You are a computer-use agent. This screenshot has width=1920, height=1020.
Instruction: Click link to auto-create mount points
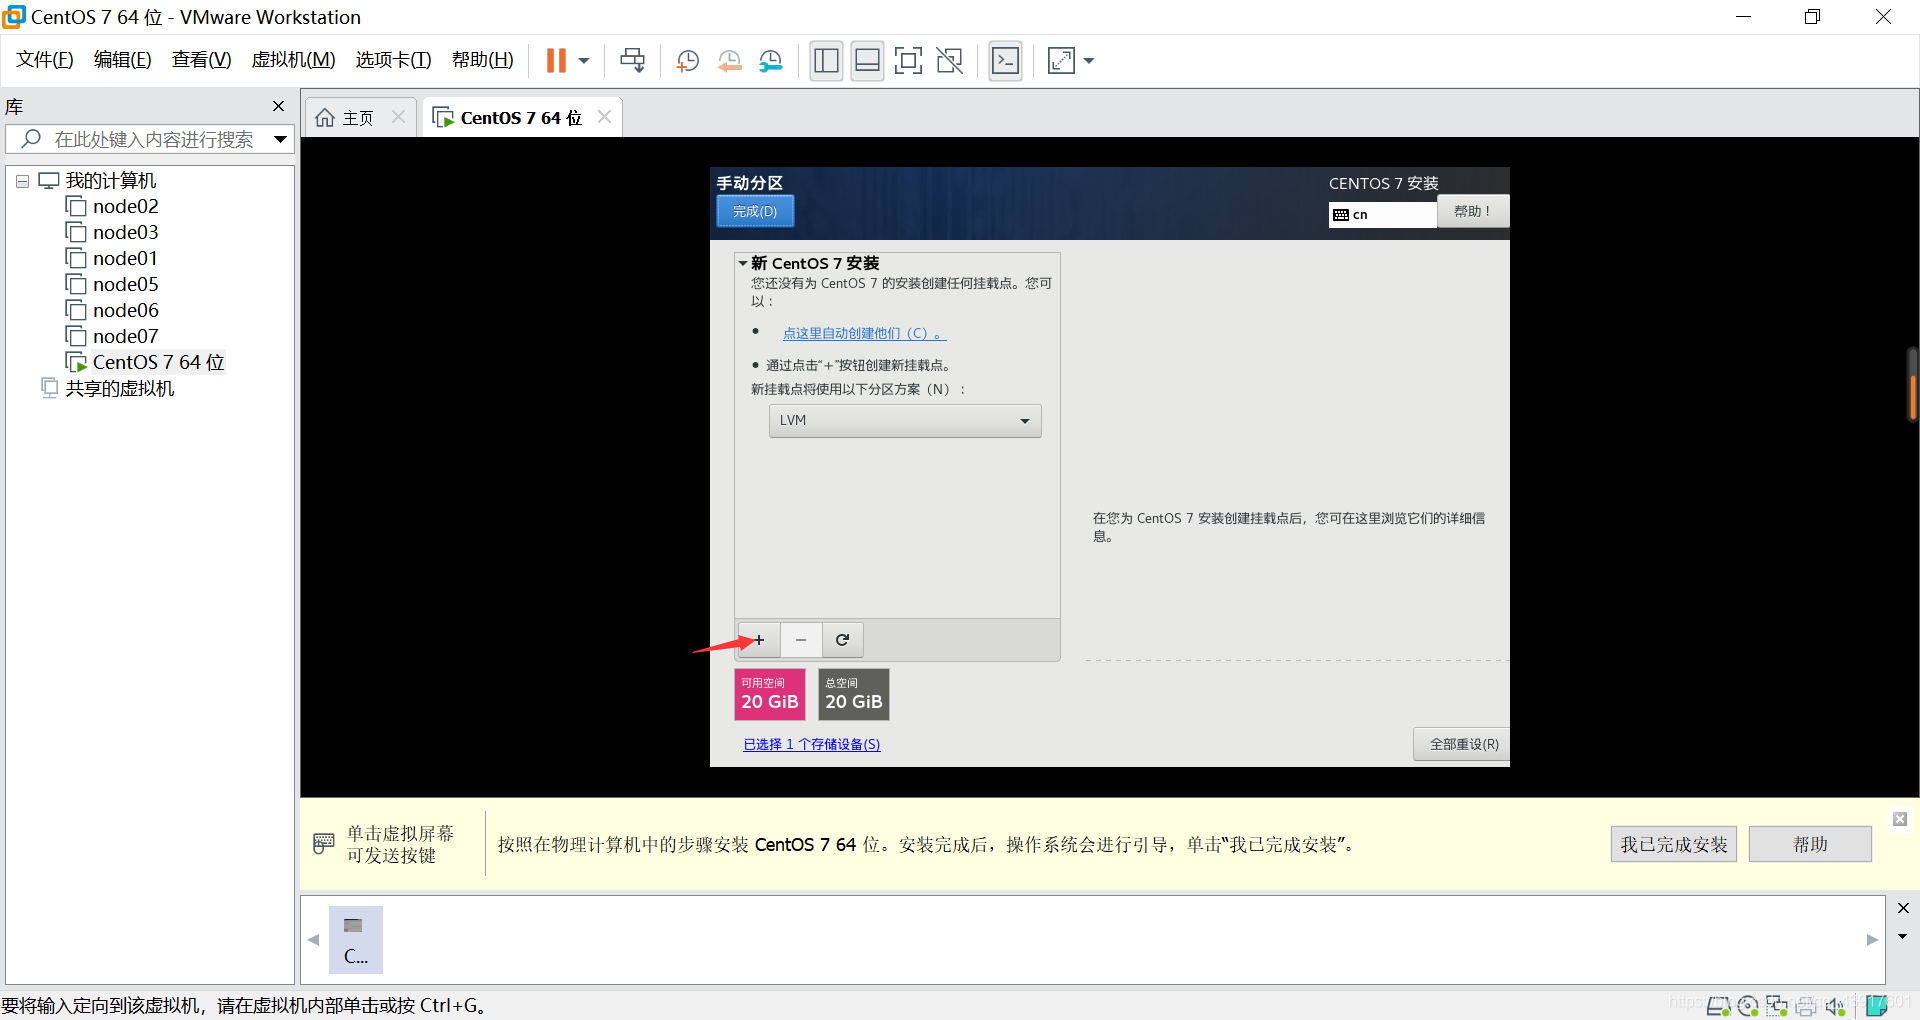(864, 333)
